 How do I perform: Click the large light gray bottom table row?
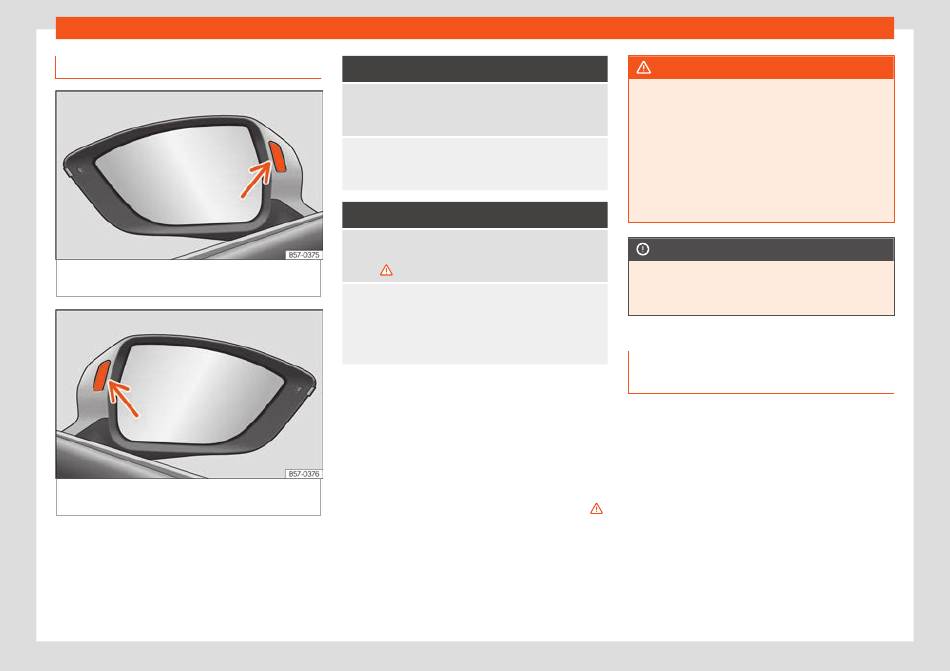[475, 324]
